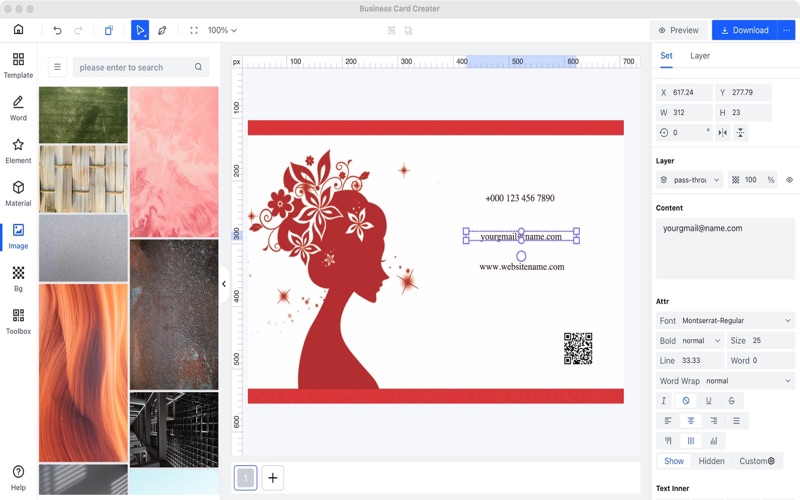Select the pointer selection tool
This screenshot has height=500, width=800.
pos(140,30)
